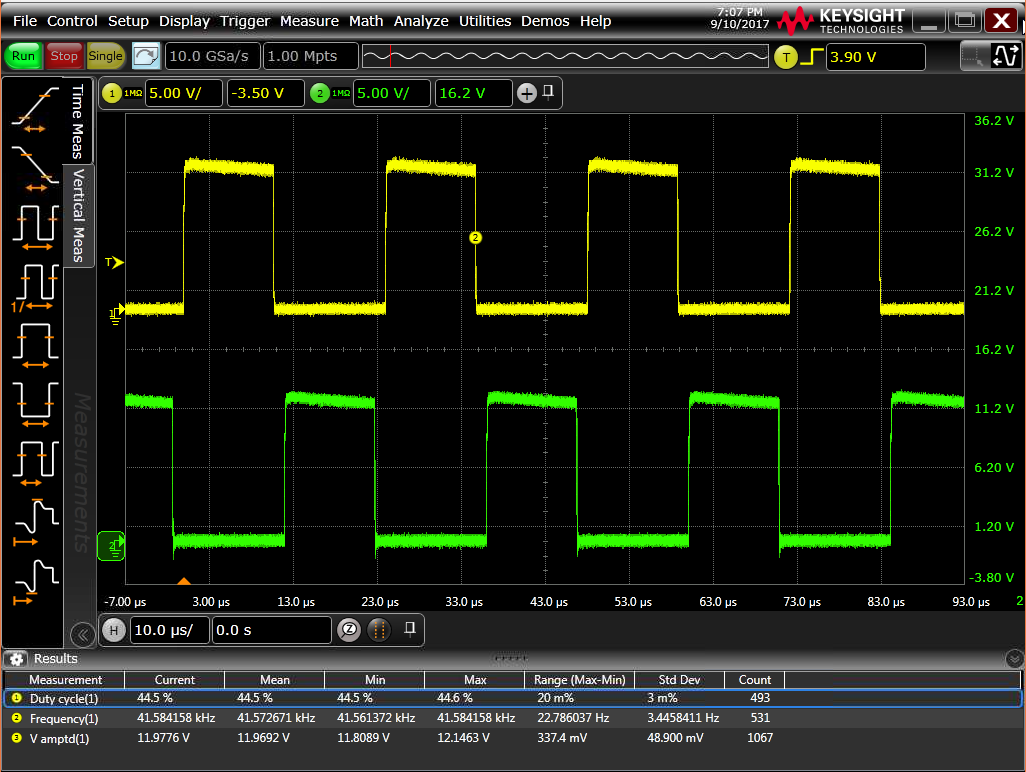The height and width of the screenshot is (772, 1026).
Task: Select the bottom-most measurement icon in the sidebar
Action: [35, 582]
